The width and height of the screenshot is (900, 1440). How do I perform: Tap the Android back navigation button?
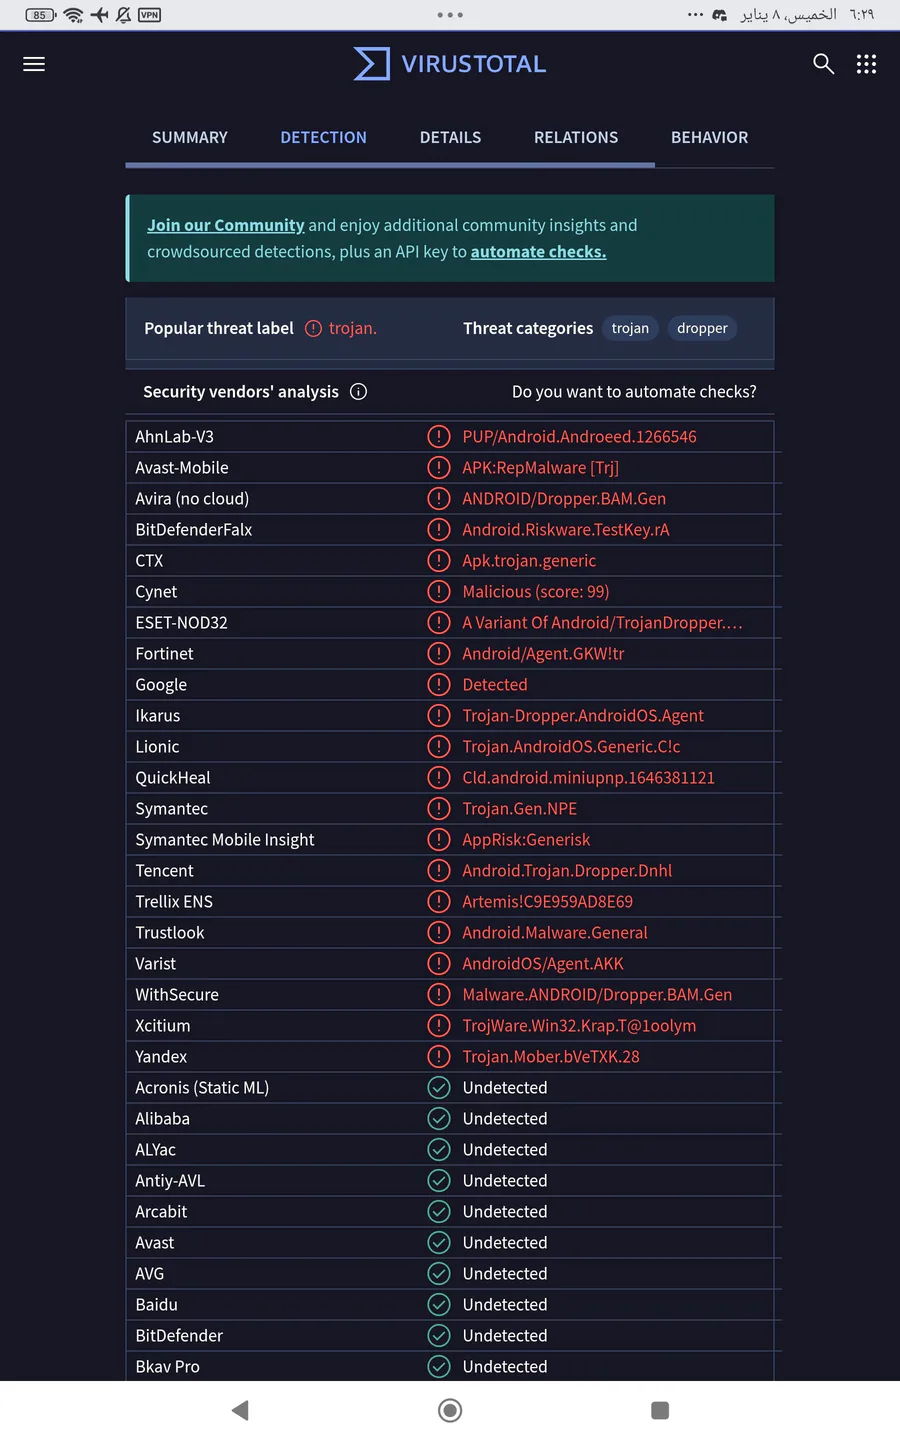[x=240, y=1410]
